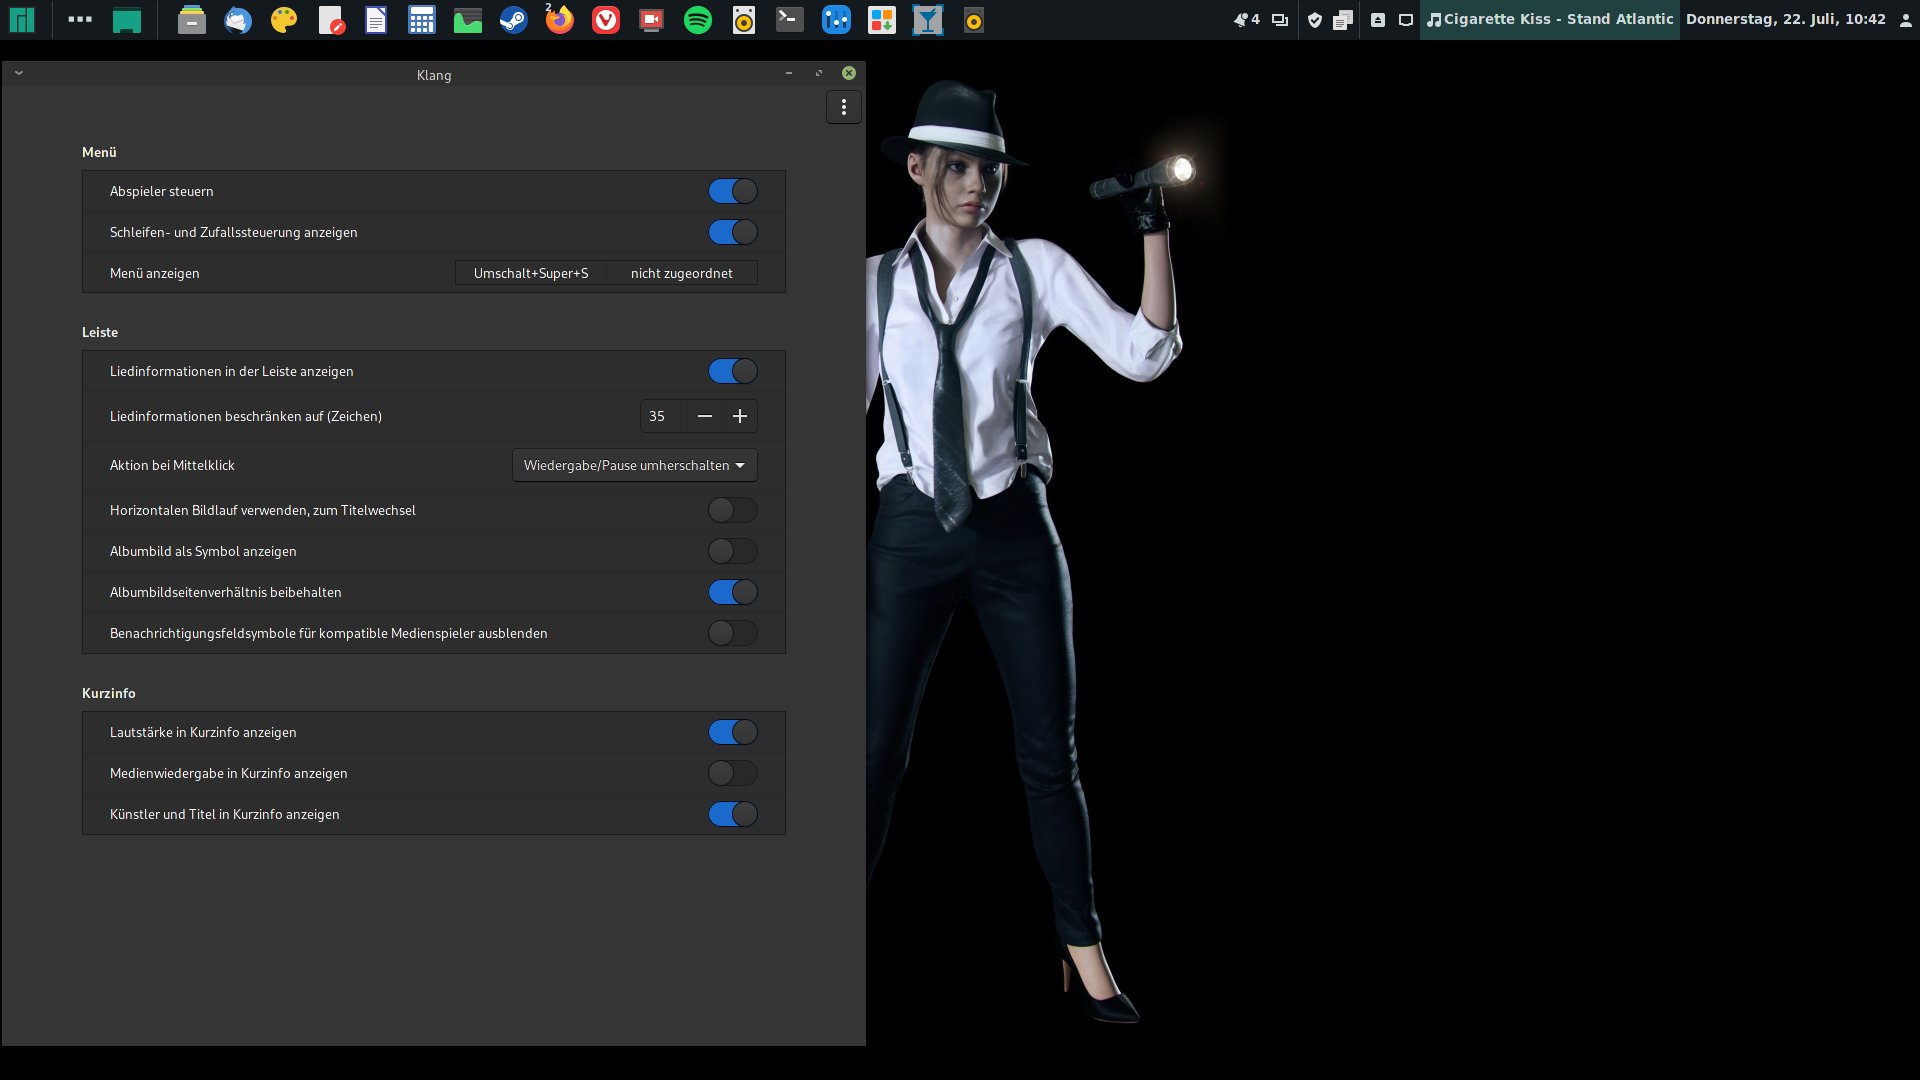
Task: Open Firefox browser icon in panel
Action: pyautogui.click(x=559, y=20)
